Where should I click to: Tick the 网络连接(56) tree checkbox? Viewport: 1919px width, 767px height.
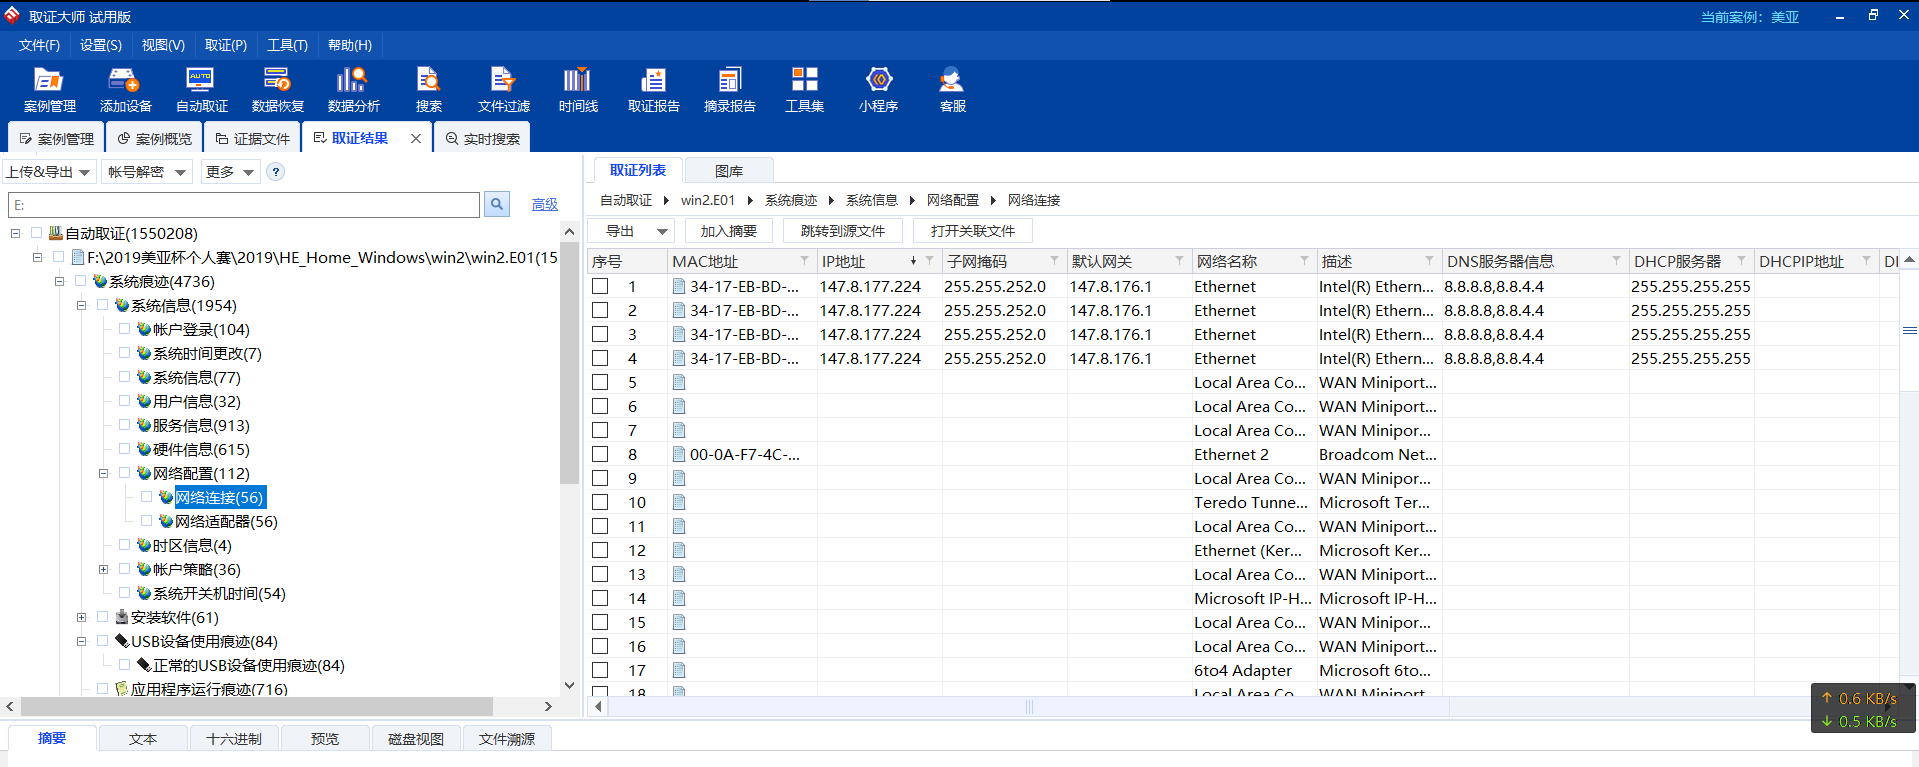pos(146,497)
